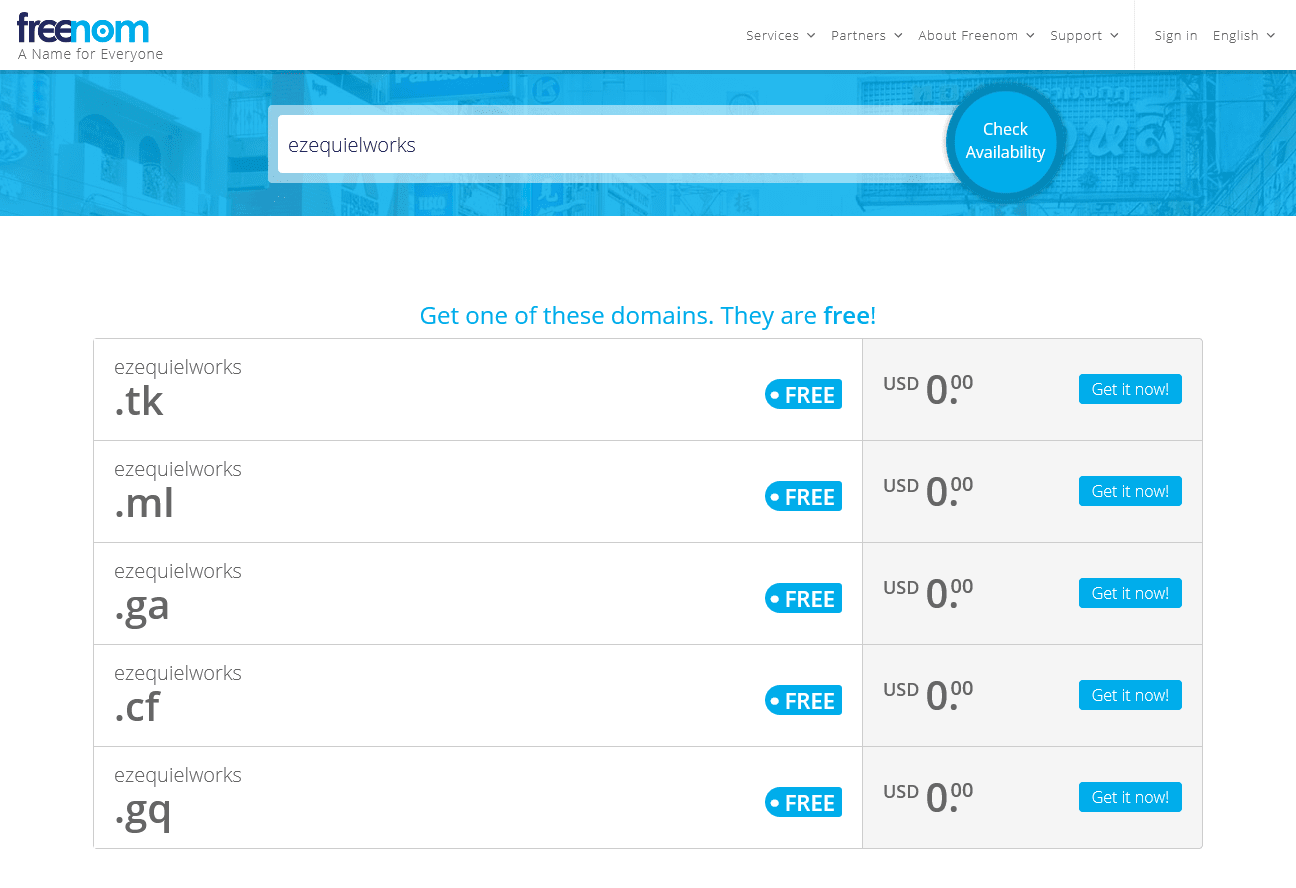Expand the Partners menu
This screenshot has width=1296, height=888.
pos(866,35)
